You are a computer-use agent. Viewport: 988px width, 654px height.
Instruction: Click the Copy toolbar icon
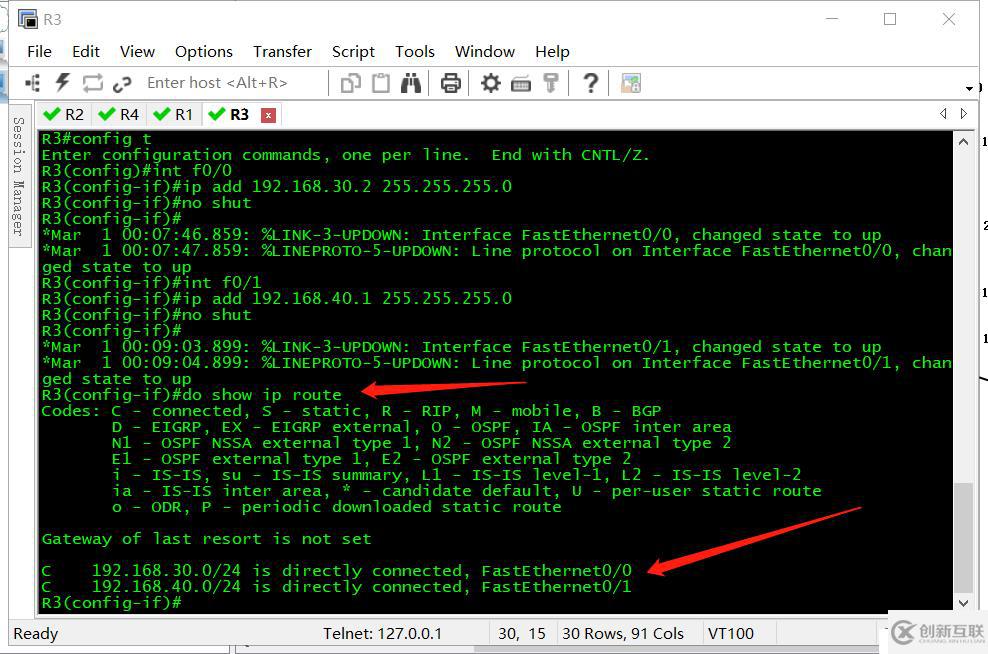coord(351,83)
